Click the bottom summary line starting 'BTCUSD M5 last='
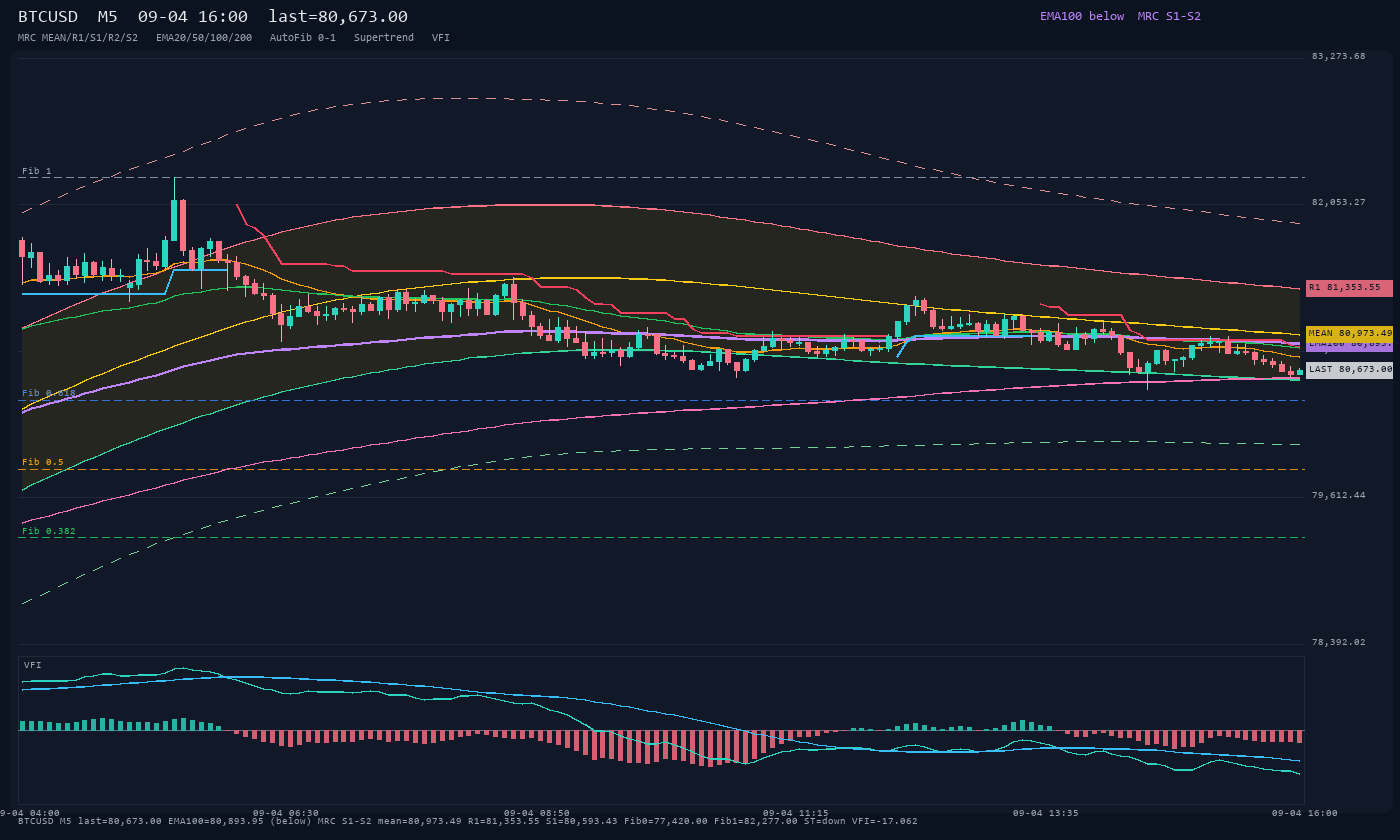This screenshot has width=1400, height=840. click(x=467, y=821)
